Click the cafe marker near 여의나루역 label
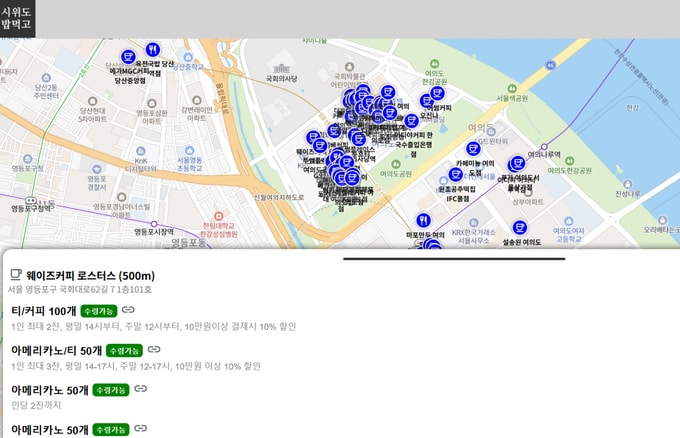 (x=517, y=163)
